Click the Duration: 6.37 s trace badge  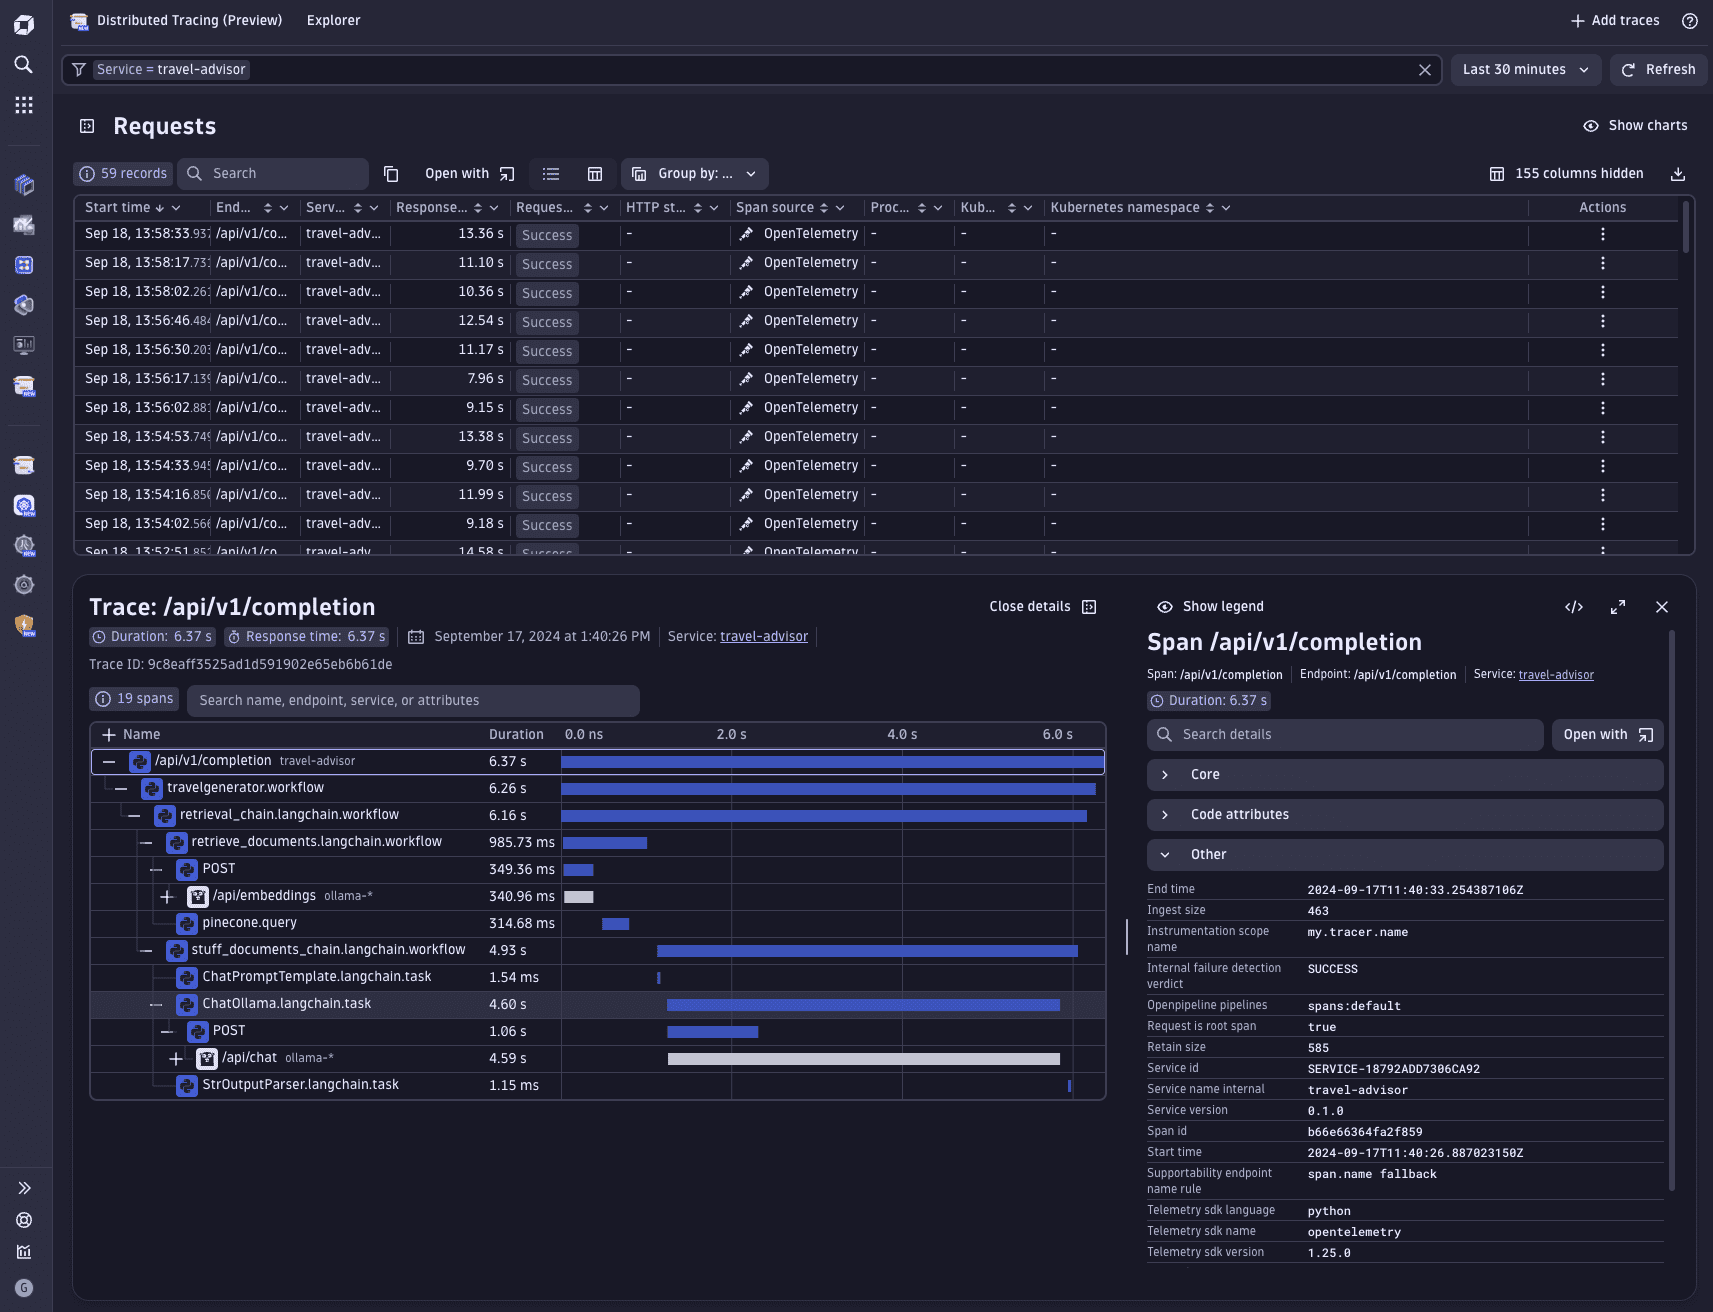click(x=152, y=637)
